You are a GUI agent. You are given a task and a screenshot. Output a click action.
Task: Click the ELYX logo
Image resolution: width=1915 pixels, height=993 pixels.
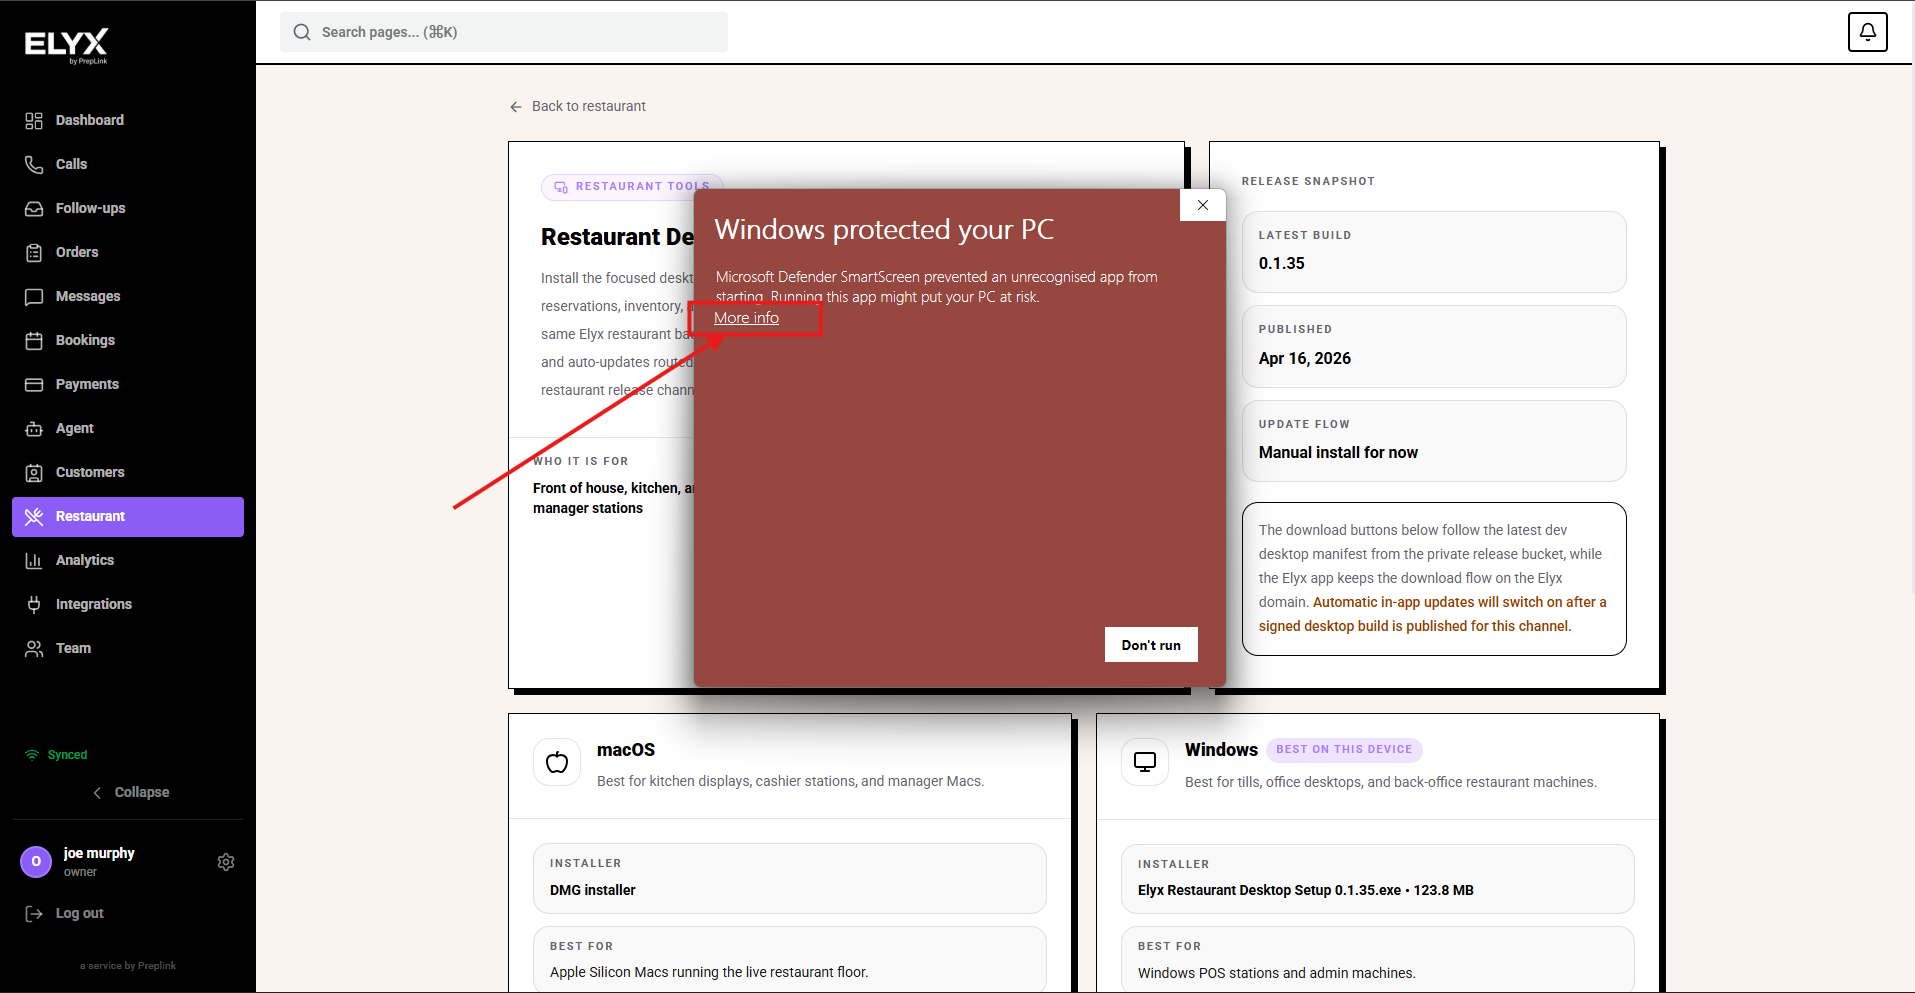point(66,45)
